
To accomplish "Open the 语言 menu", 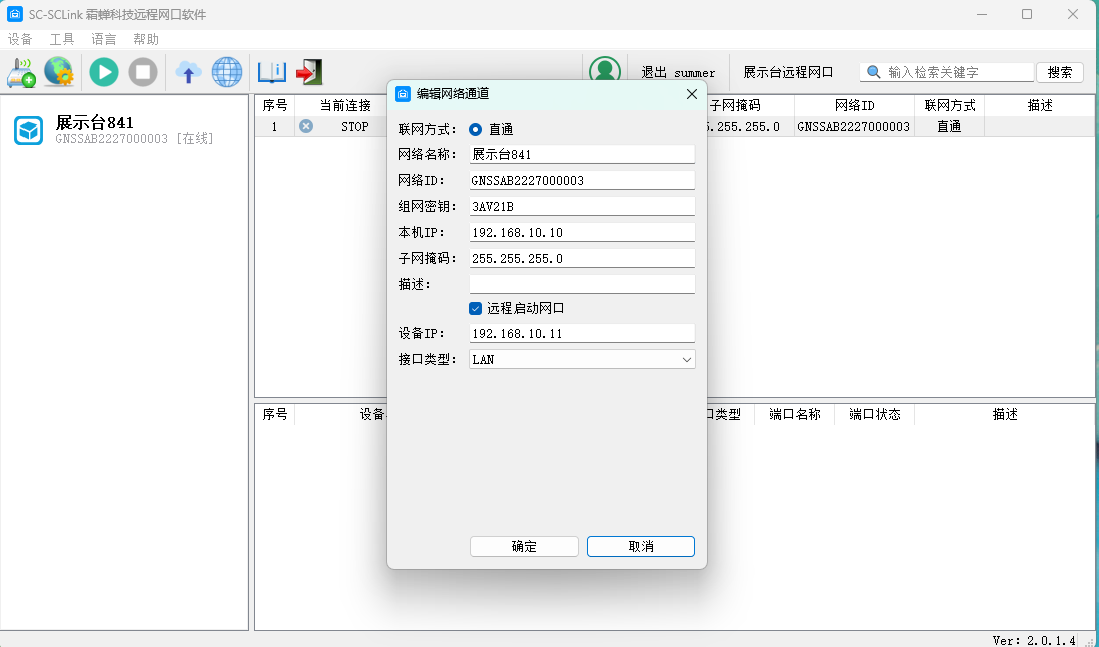I will [104, 39].
